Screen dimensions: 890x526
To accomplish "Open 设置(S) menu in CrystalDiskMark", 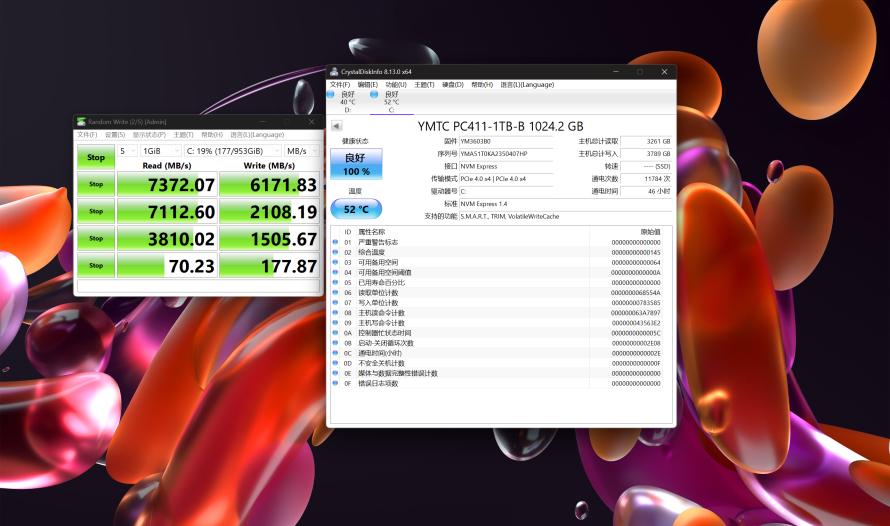I will [115, 135].
